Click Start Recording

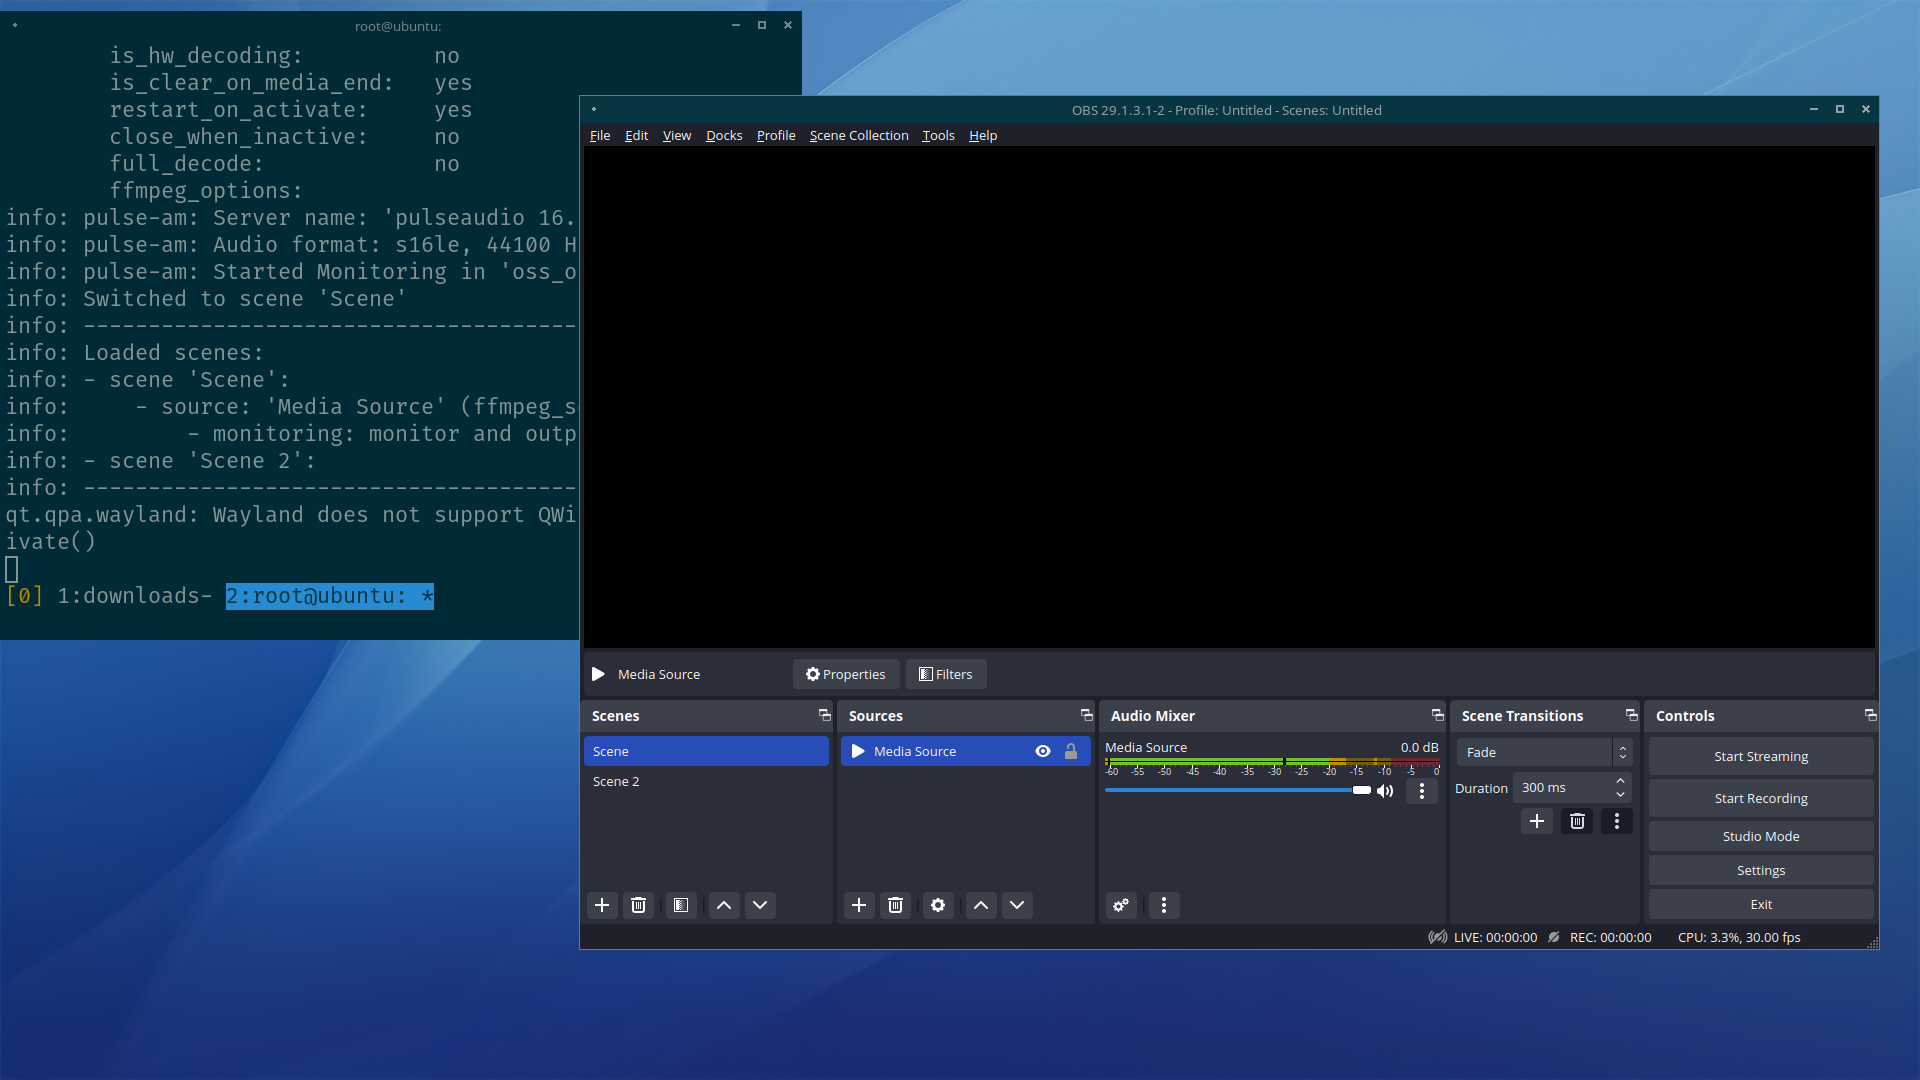[1761, 798]
